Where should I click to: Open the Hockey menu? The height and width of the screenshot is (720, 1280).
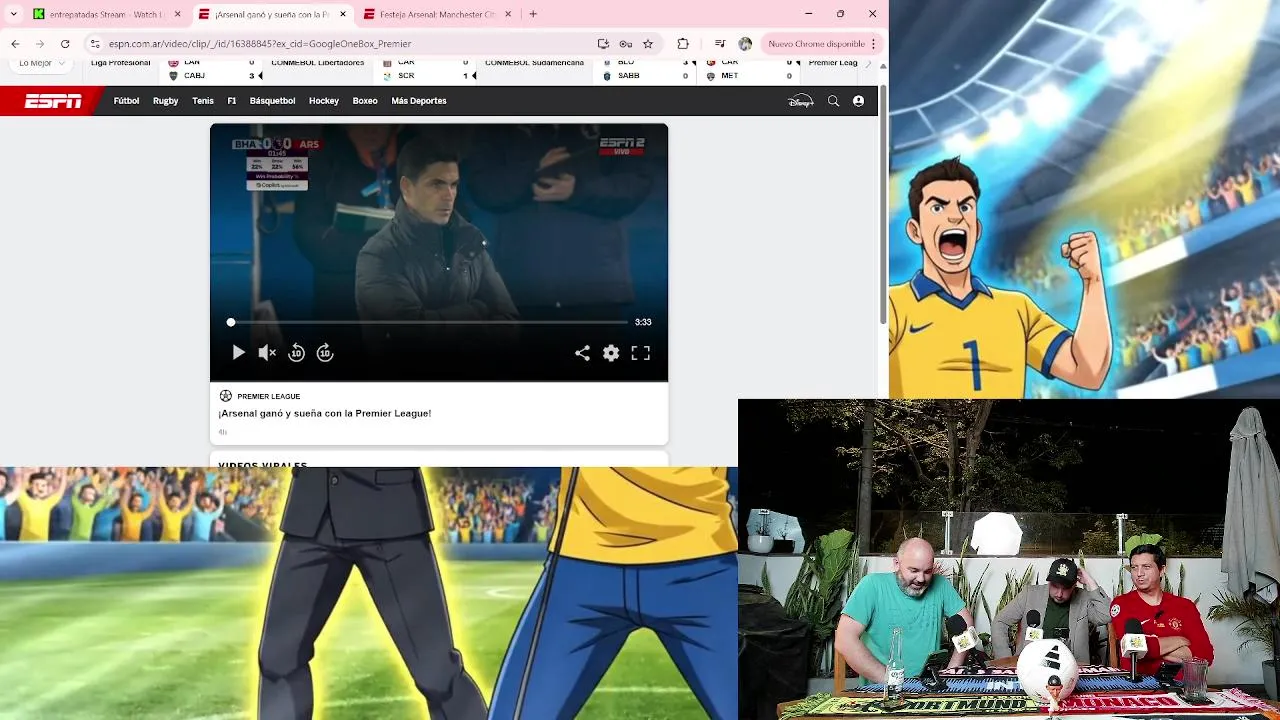pyautogui.click(x=324, y=101)
